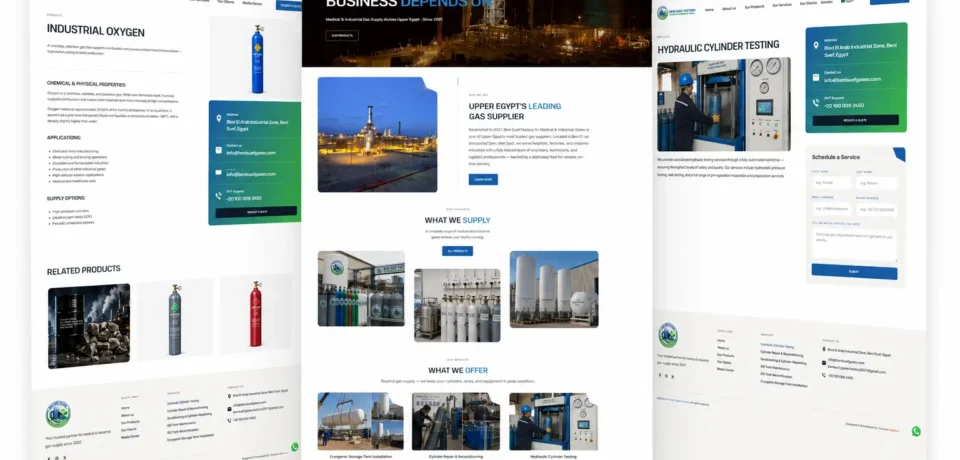The image size is (960, 460).
Task: Click Request a Quote in Hydraulic page green card
Action: point(855,120)
